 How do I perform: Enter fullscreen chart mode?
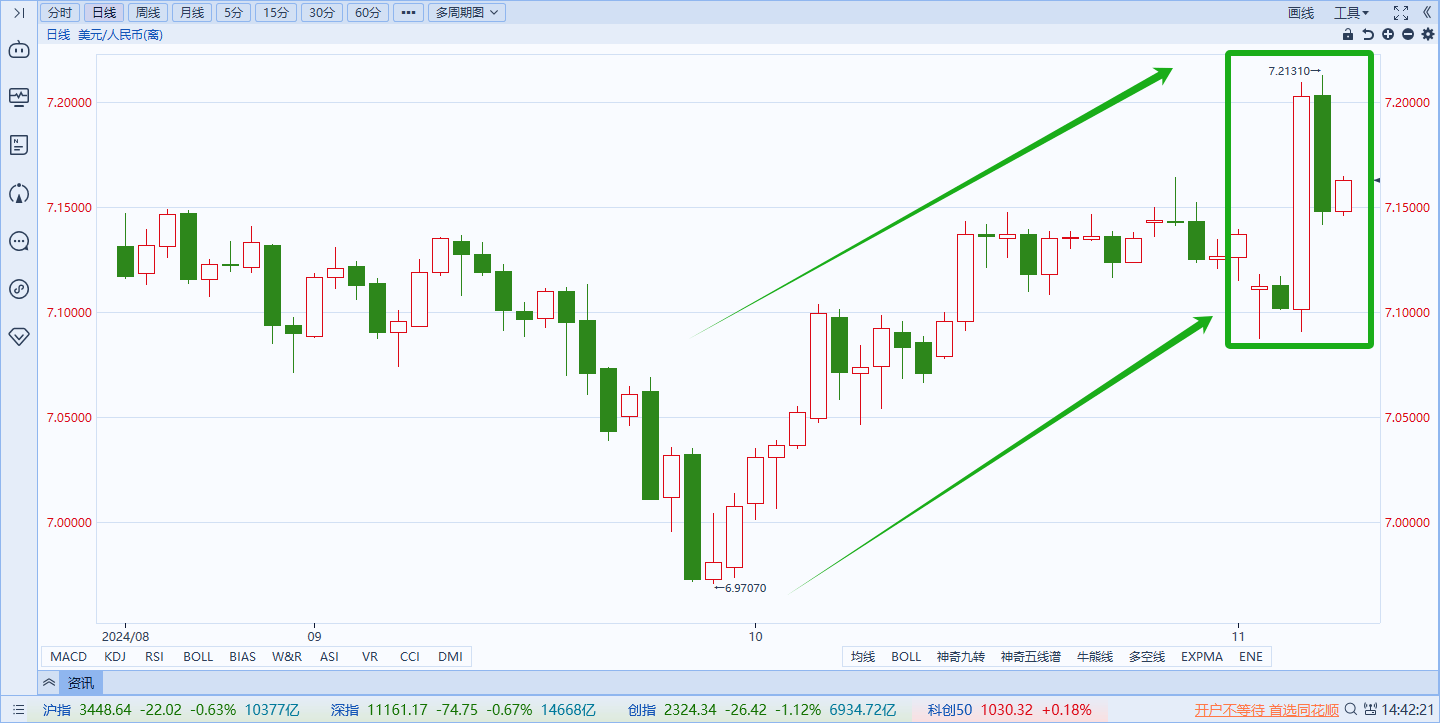click(1400, 13)
